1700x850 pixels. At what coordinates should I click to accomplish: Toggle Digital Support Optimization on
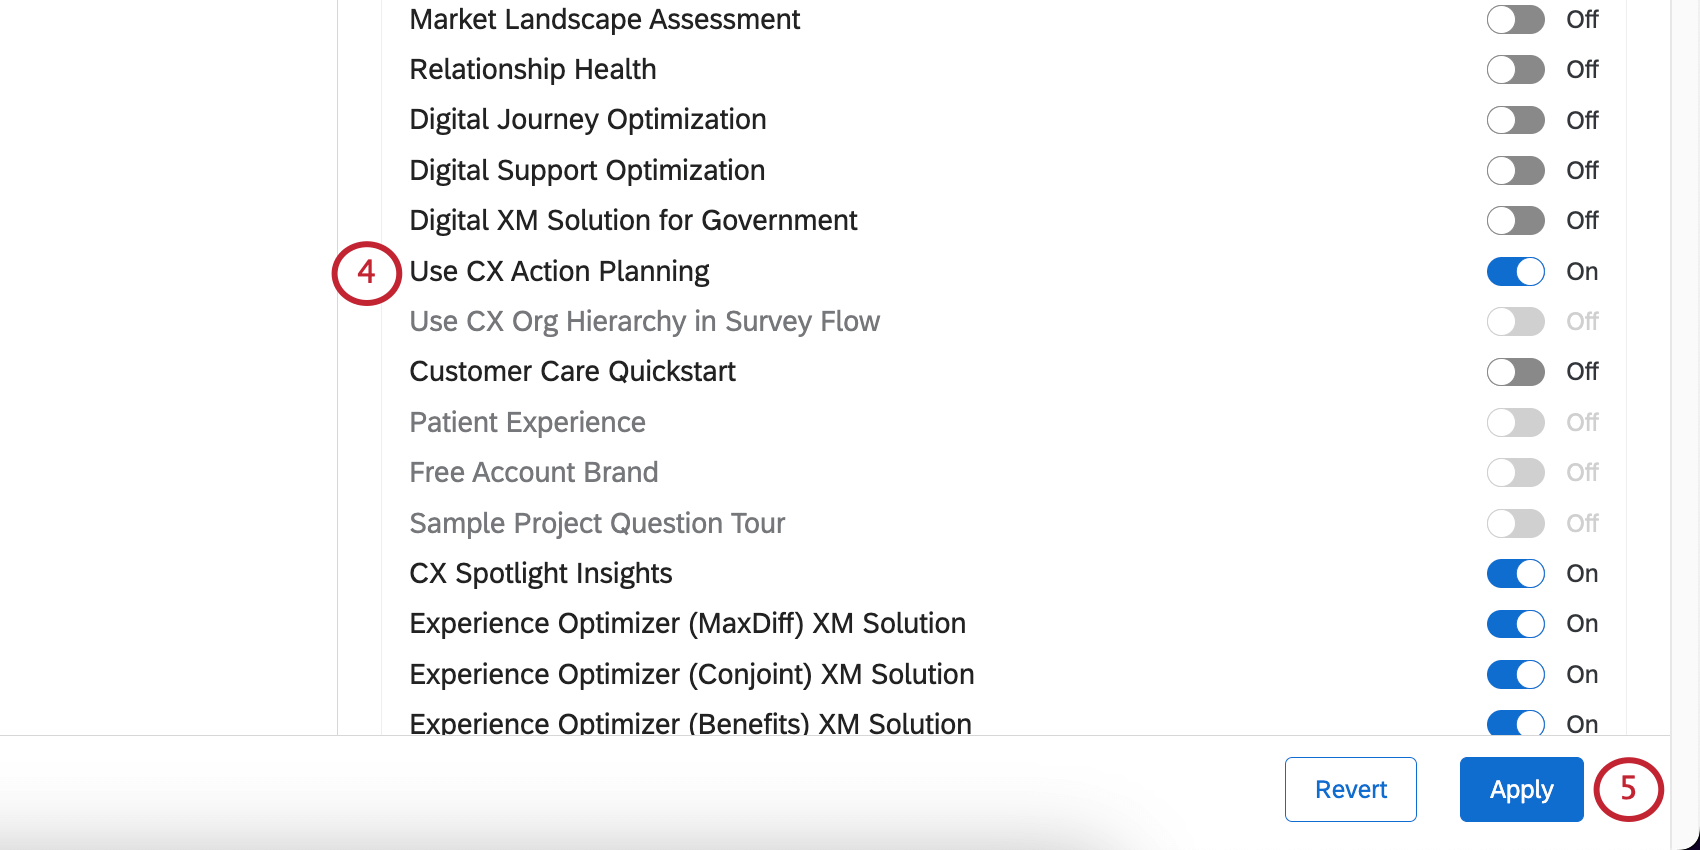(1515, 170)
